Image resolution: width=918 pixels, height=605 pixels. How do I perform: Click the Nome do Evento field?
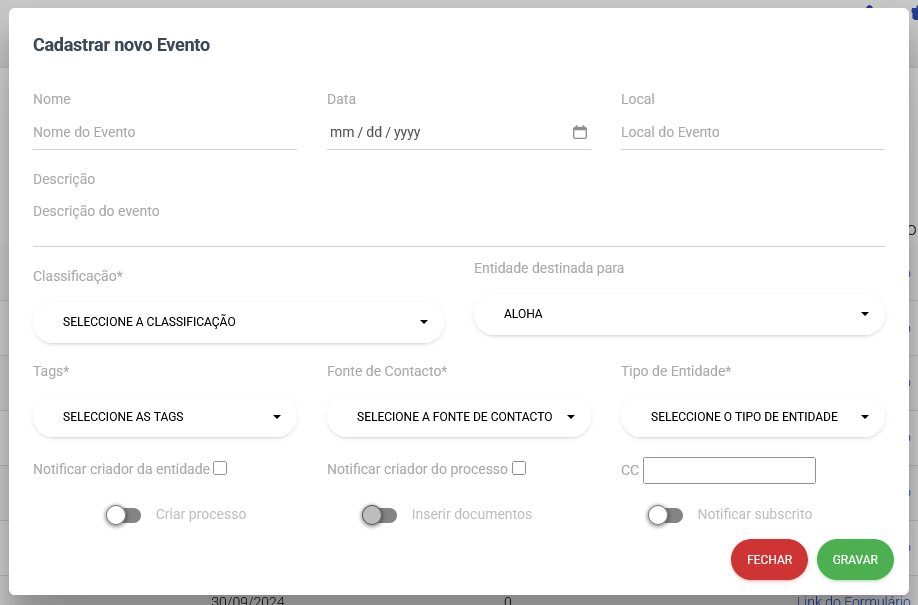click(164, 132)
